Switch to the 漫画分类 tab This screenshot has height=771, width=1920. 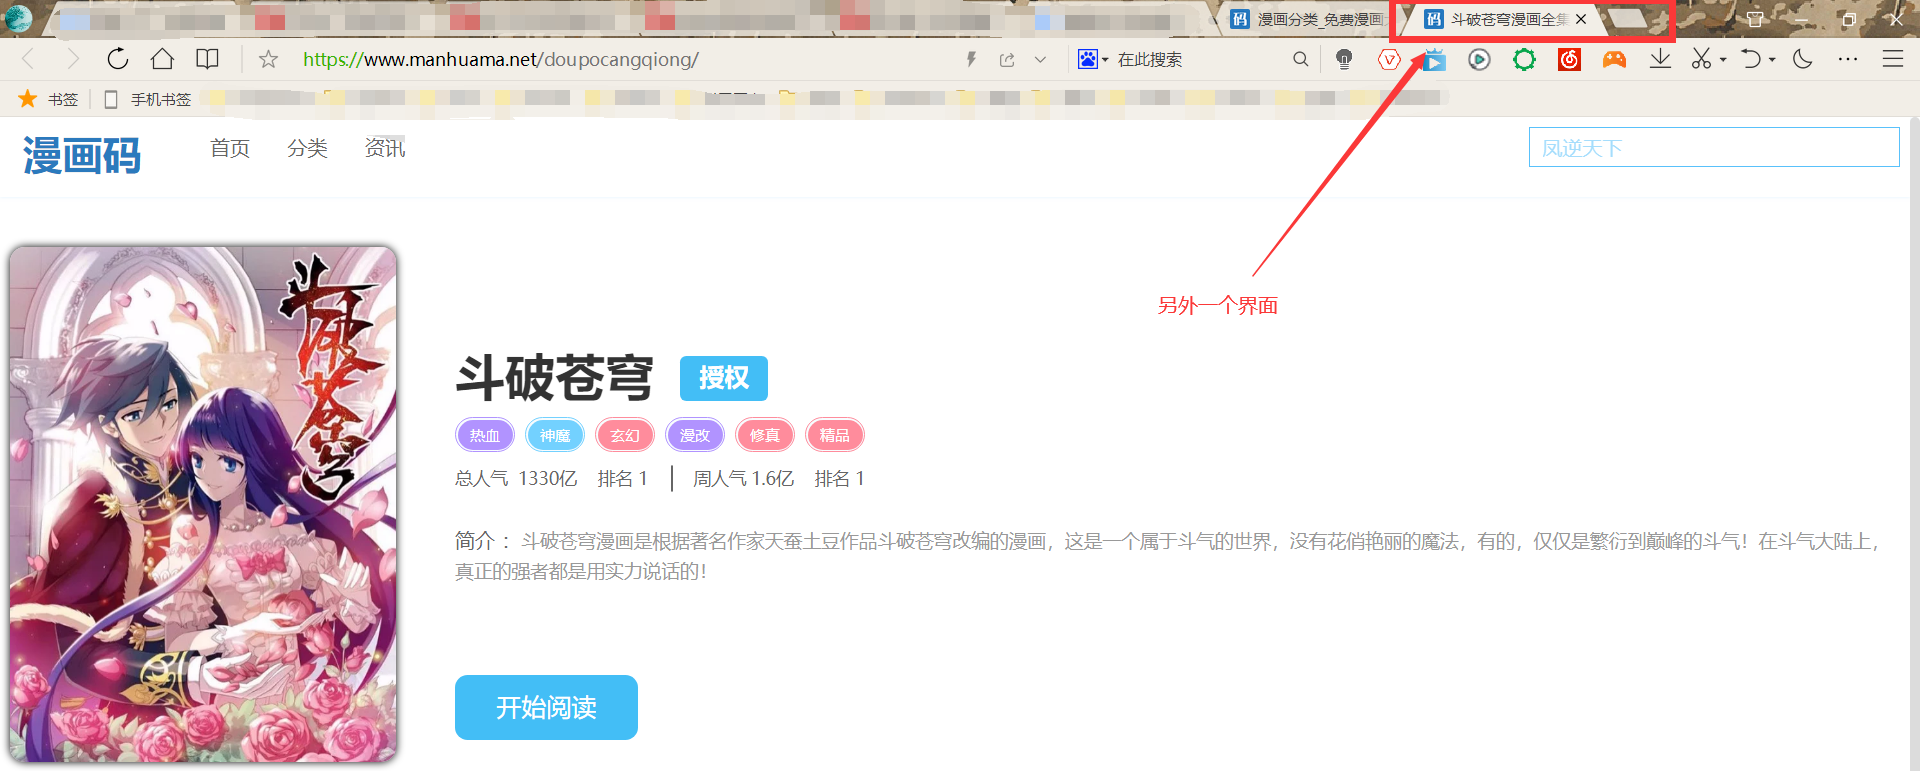click(x=1306, y=19)
